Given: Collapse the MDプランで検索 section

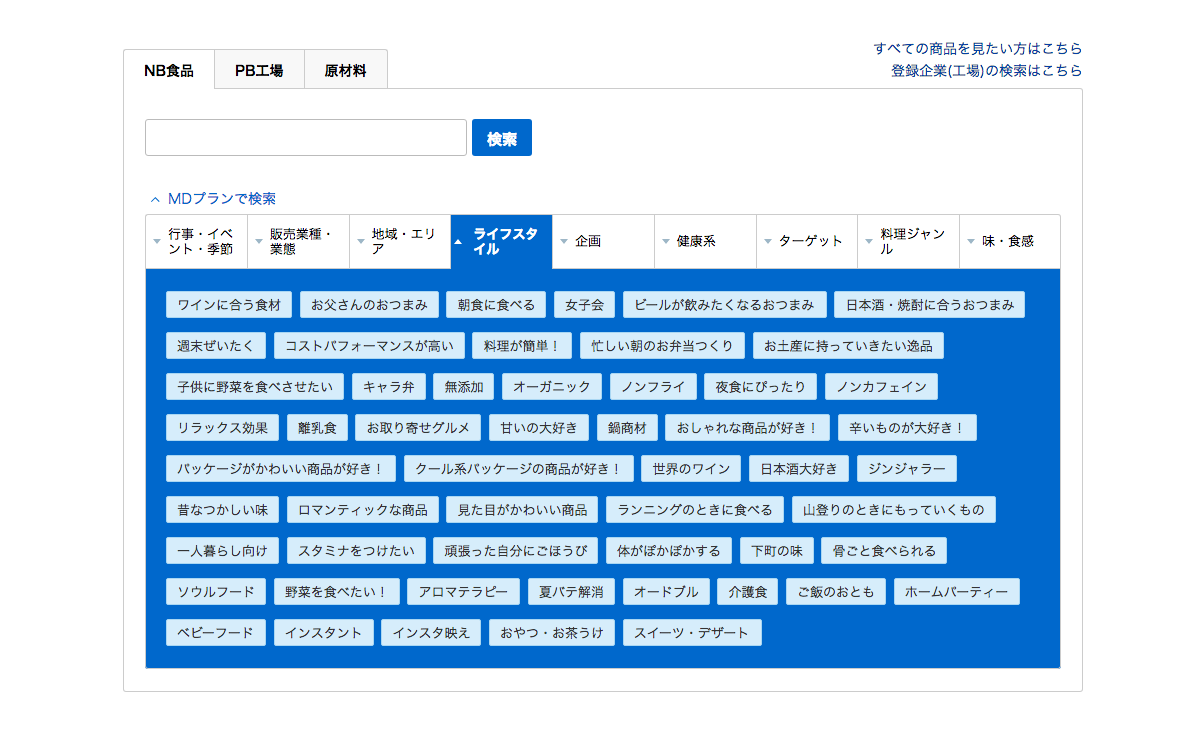Looking at the screenshot, I should coord(213,199).
